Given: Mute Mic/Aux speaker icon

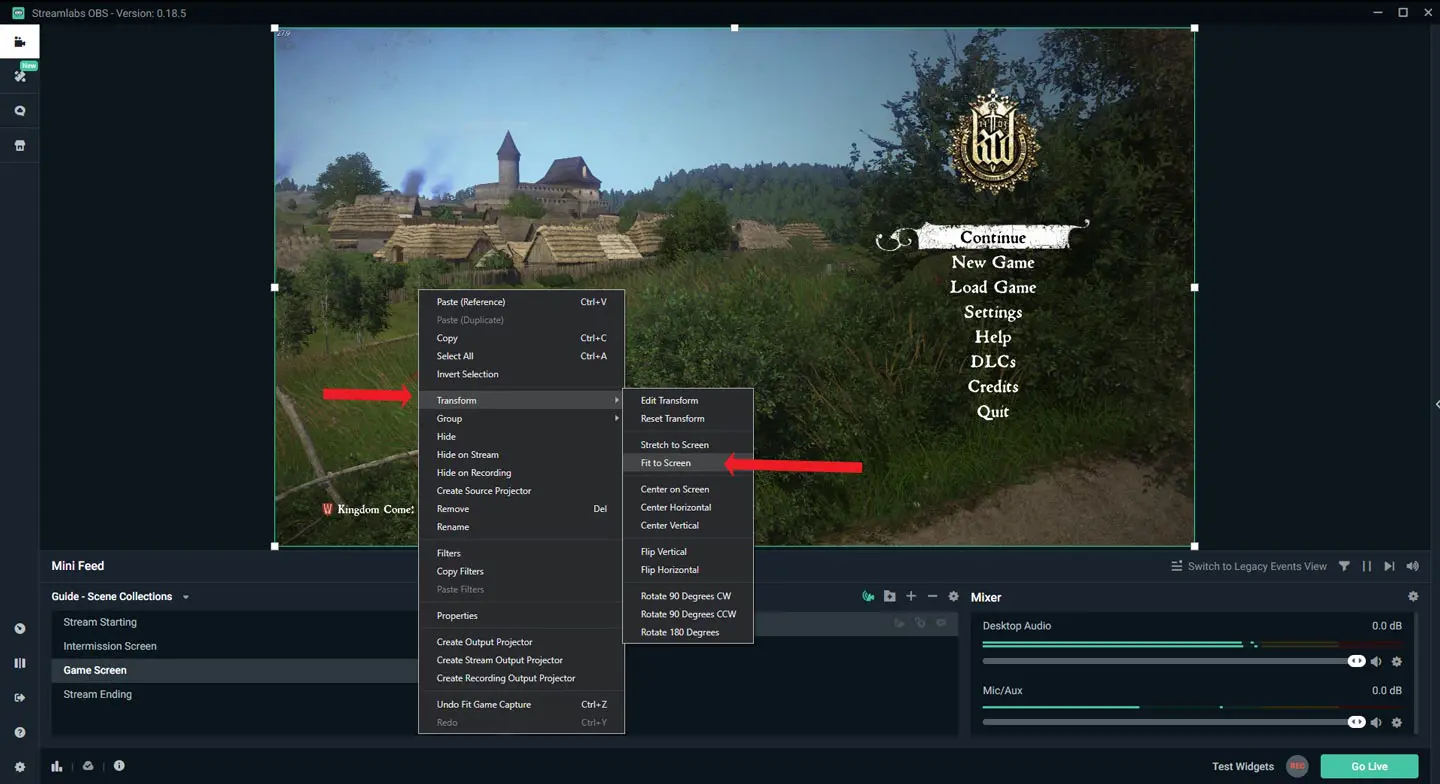Looking at the screenshot, I should click(x=1376, y=722).
